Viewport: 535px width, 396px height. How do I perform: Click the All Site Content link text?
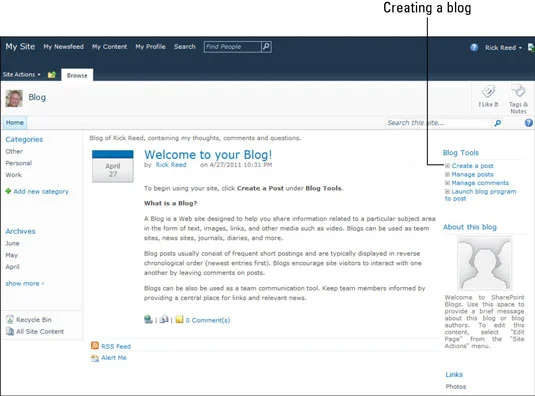coord(40,331)
